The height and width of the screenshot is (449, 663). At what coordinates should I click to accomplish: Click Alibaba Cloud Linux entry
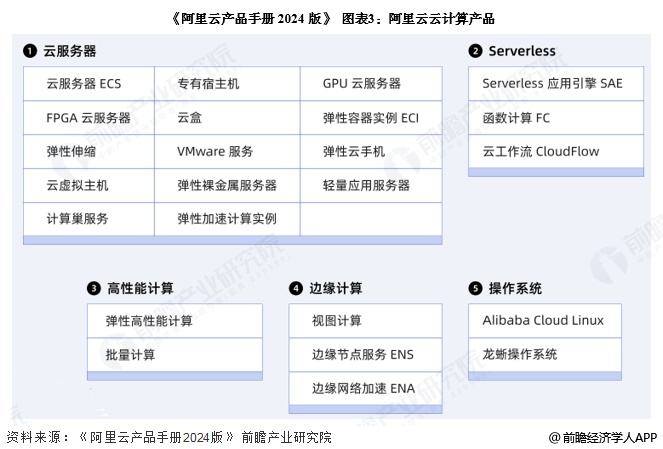click(545, 320)
